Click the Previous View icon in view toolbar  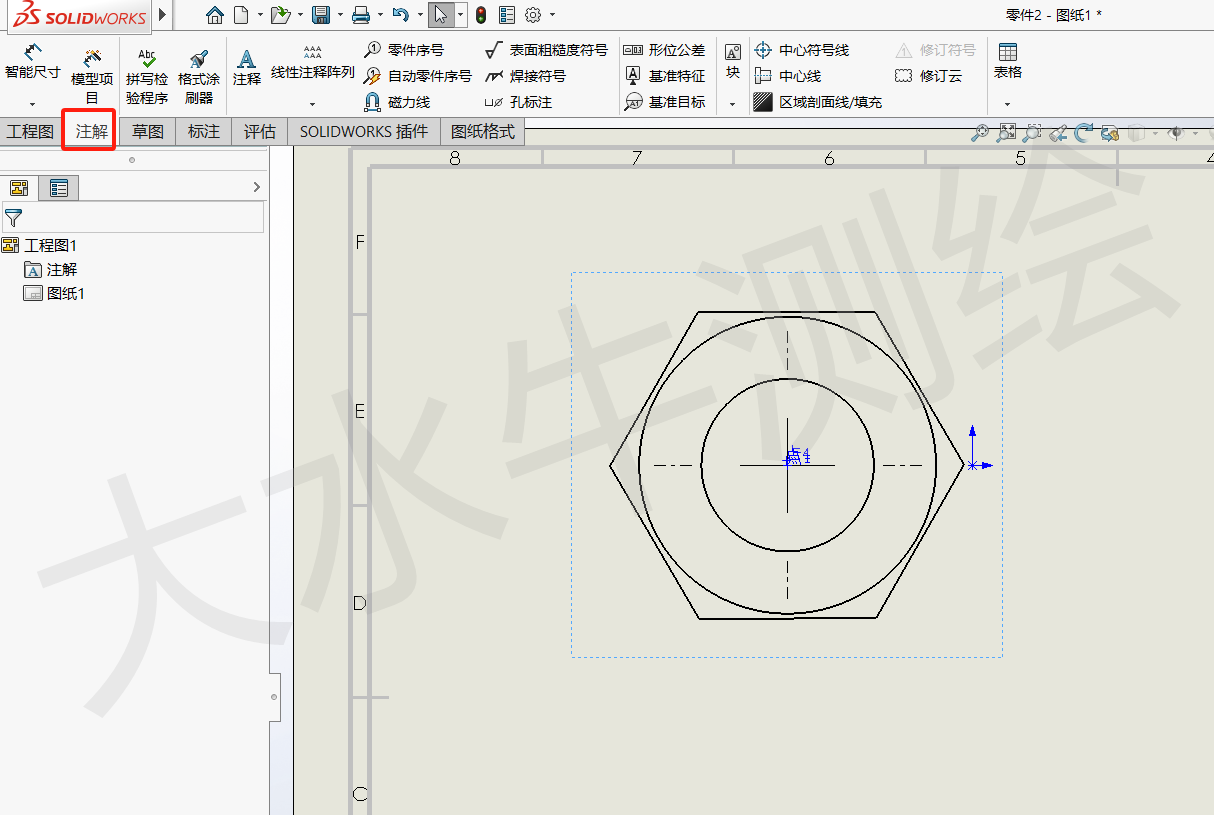coord(1059,133)
